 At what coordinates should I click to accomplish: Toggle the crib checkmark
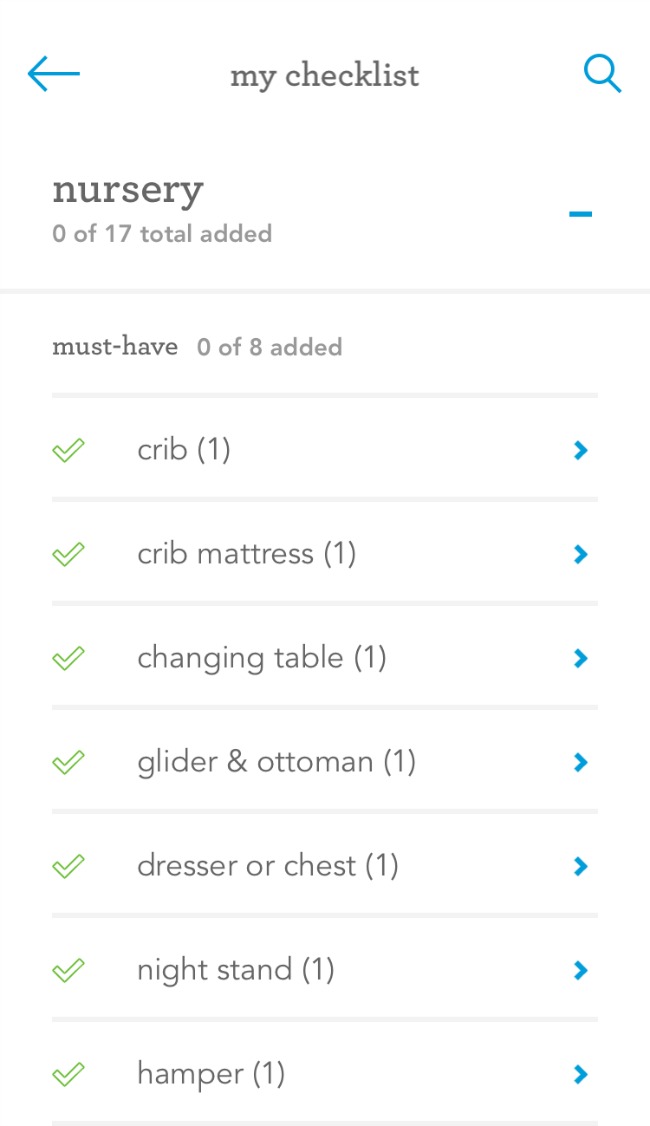68,451
